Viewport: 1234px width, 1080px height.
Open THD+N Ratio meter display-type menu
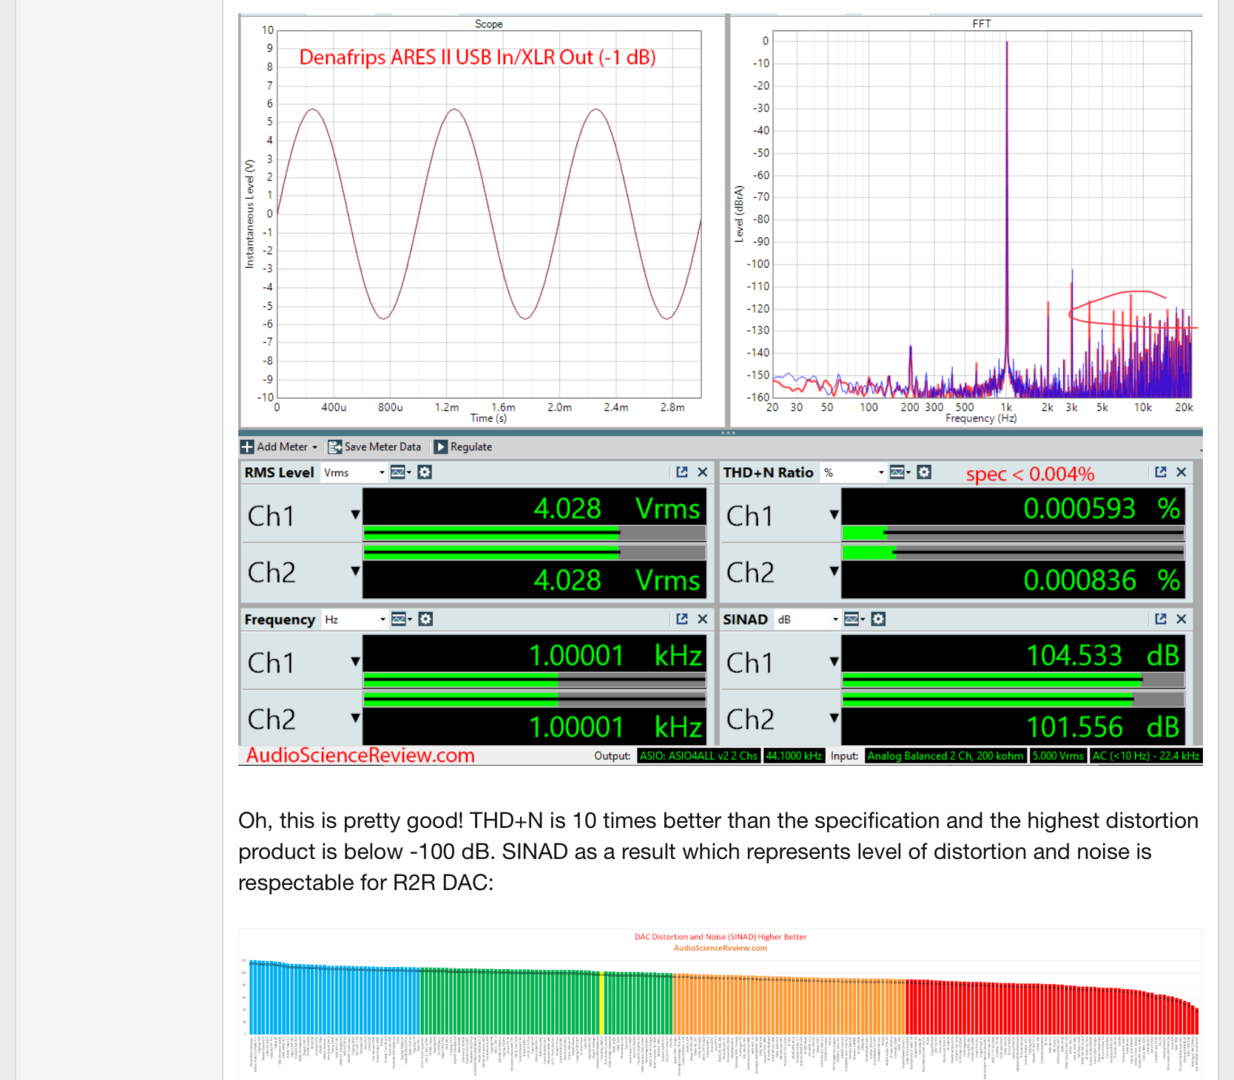coord(900,472)
